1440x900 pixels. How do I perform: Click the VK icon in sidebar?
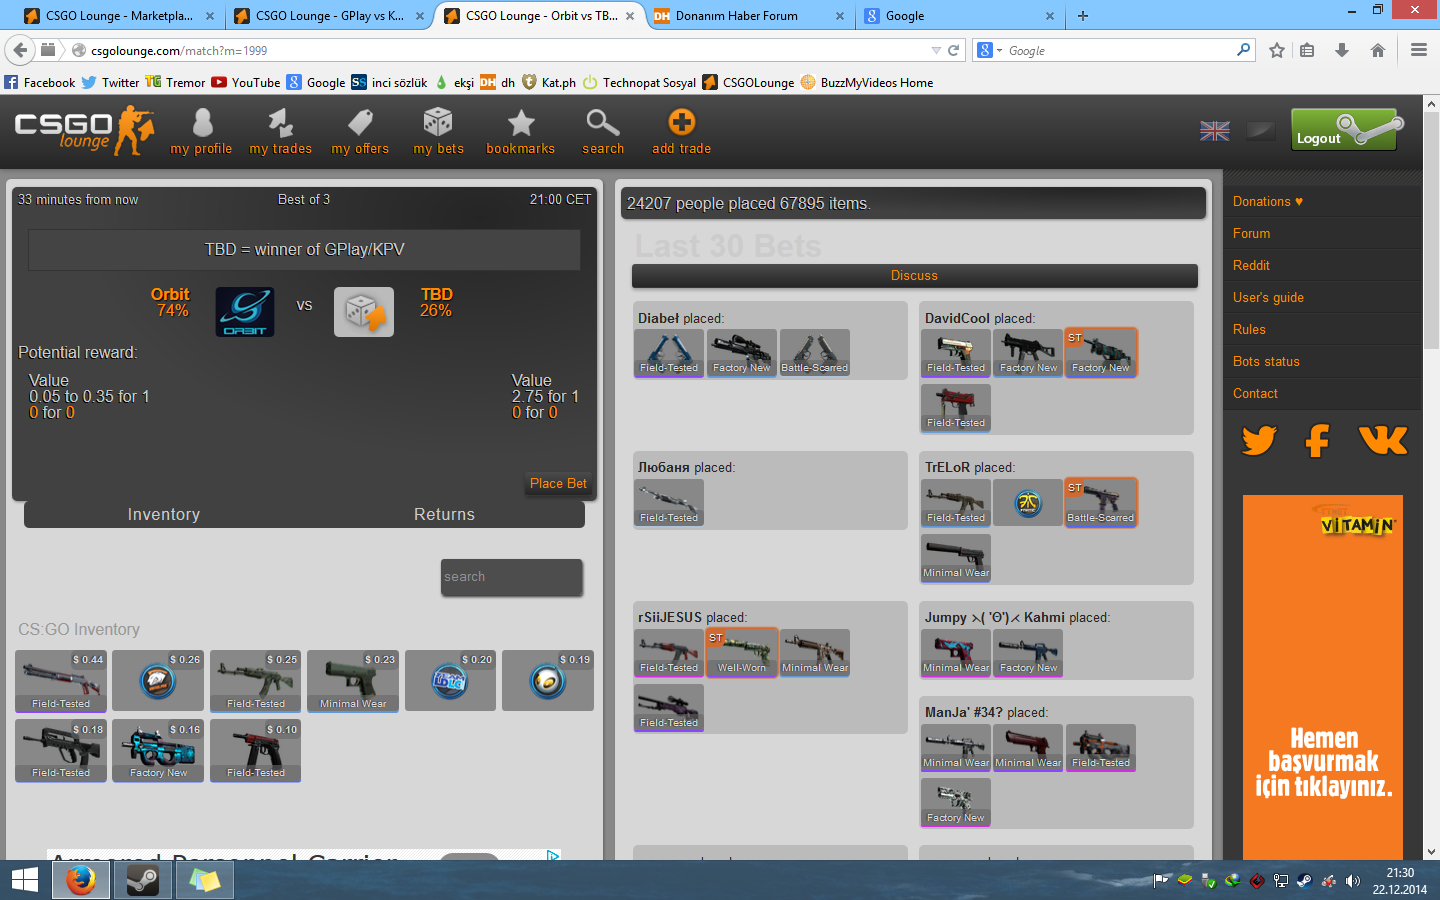coord(1383,440)
